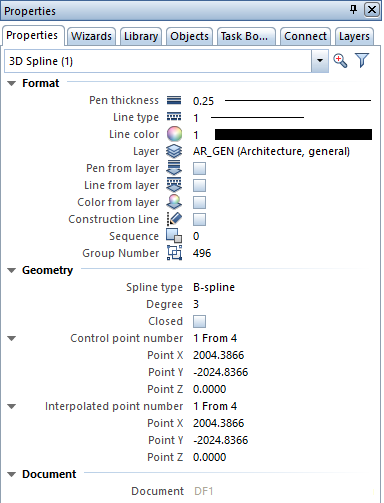
Task: Click the zoom to selected objects magnifier icon
Action: click(x=340, y=61)
